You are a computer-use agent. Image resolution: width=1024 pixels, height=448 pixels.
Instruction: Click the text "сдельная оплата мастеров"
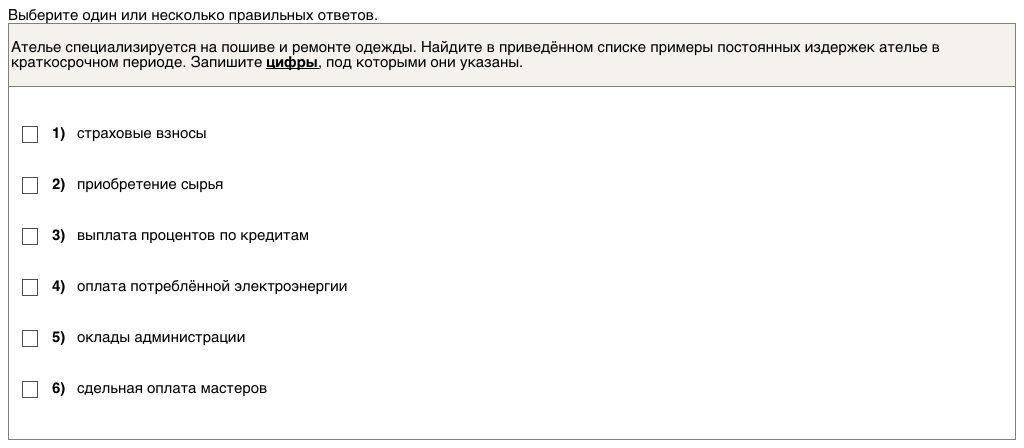point(172,388)
